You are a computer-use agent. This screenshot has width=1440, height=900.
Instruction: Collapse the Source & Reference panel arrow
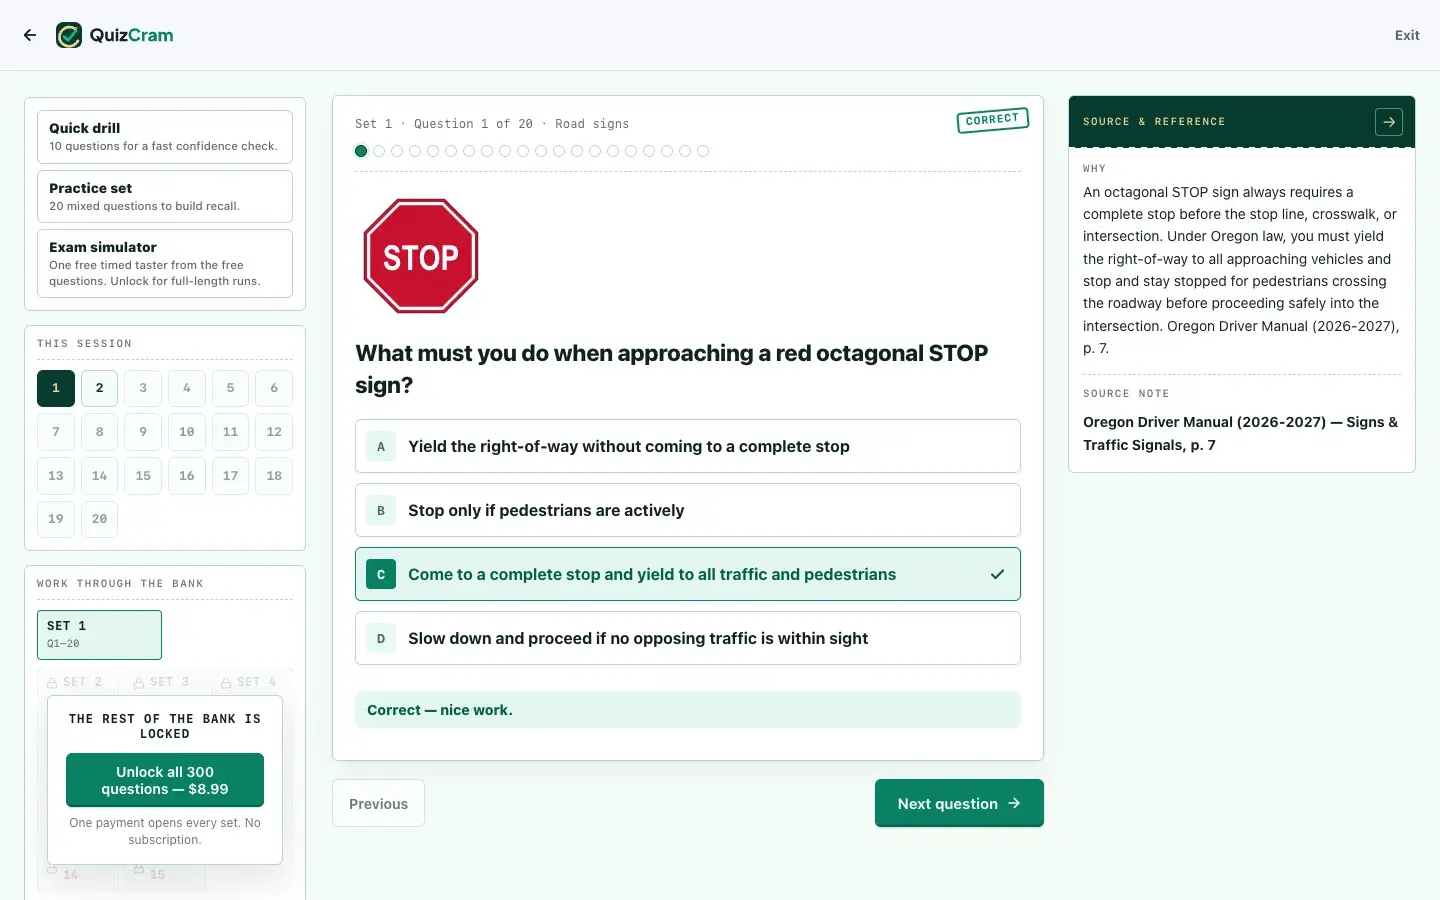[x=1389, y=122]
